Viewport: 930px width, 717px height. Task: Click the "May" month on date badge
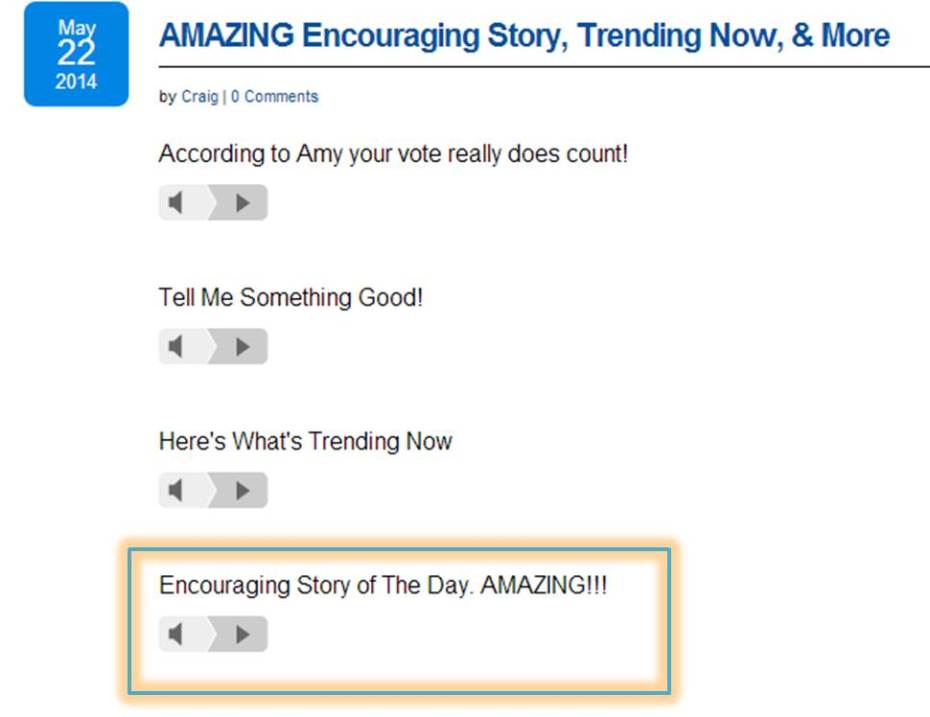tap(76, 27)
